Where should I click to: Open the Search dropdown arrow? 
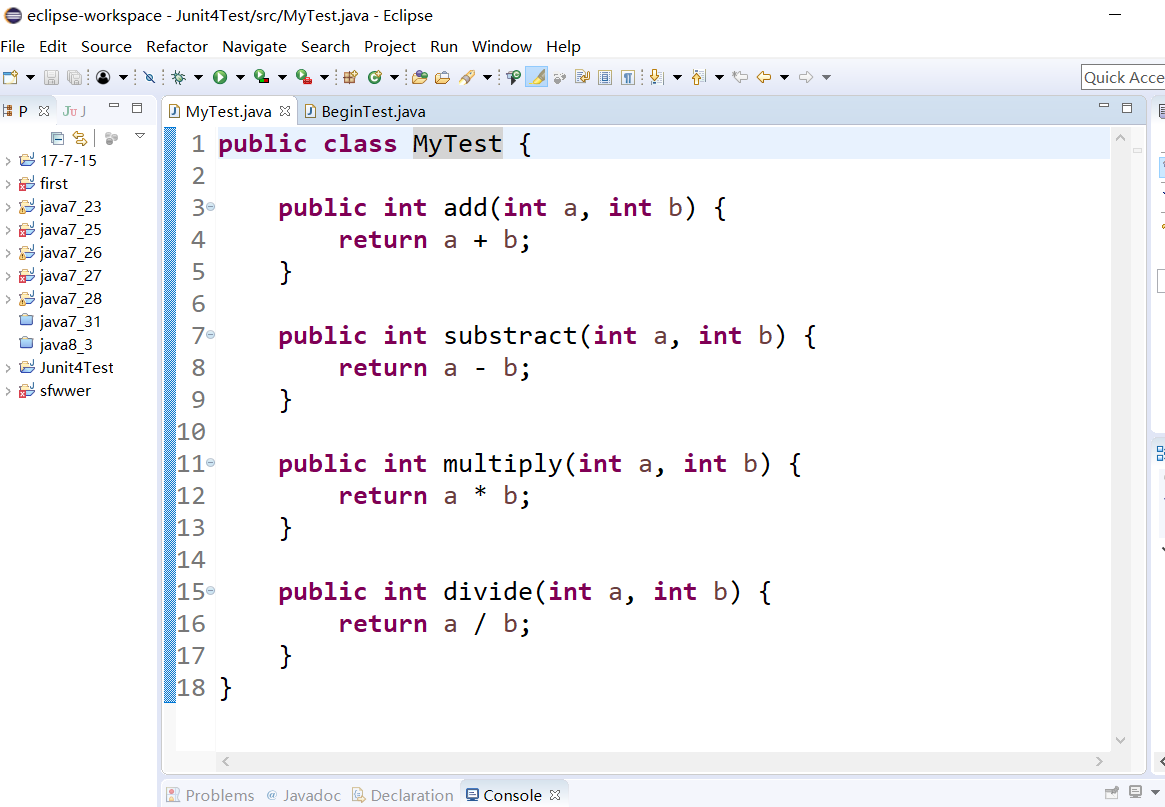click(487, 77)
